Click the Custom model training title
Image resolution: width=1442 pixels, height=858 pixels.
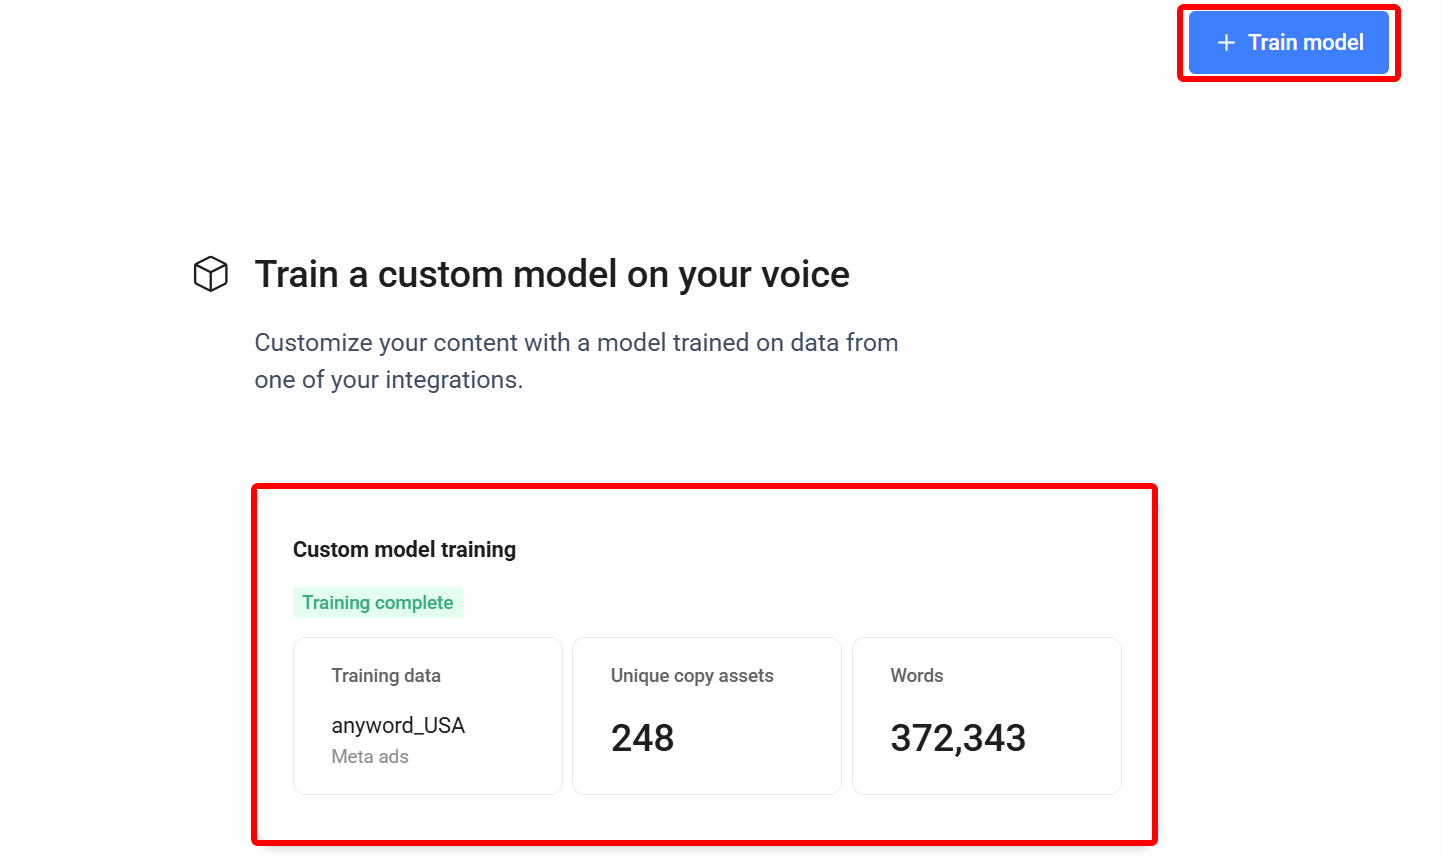tap(404, 550)
